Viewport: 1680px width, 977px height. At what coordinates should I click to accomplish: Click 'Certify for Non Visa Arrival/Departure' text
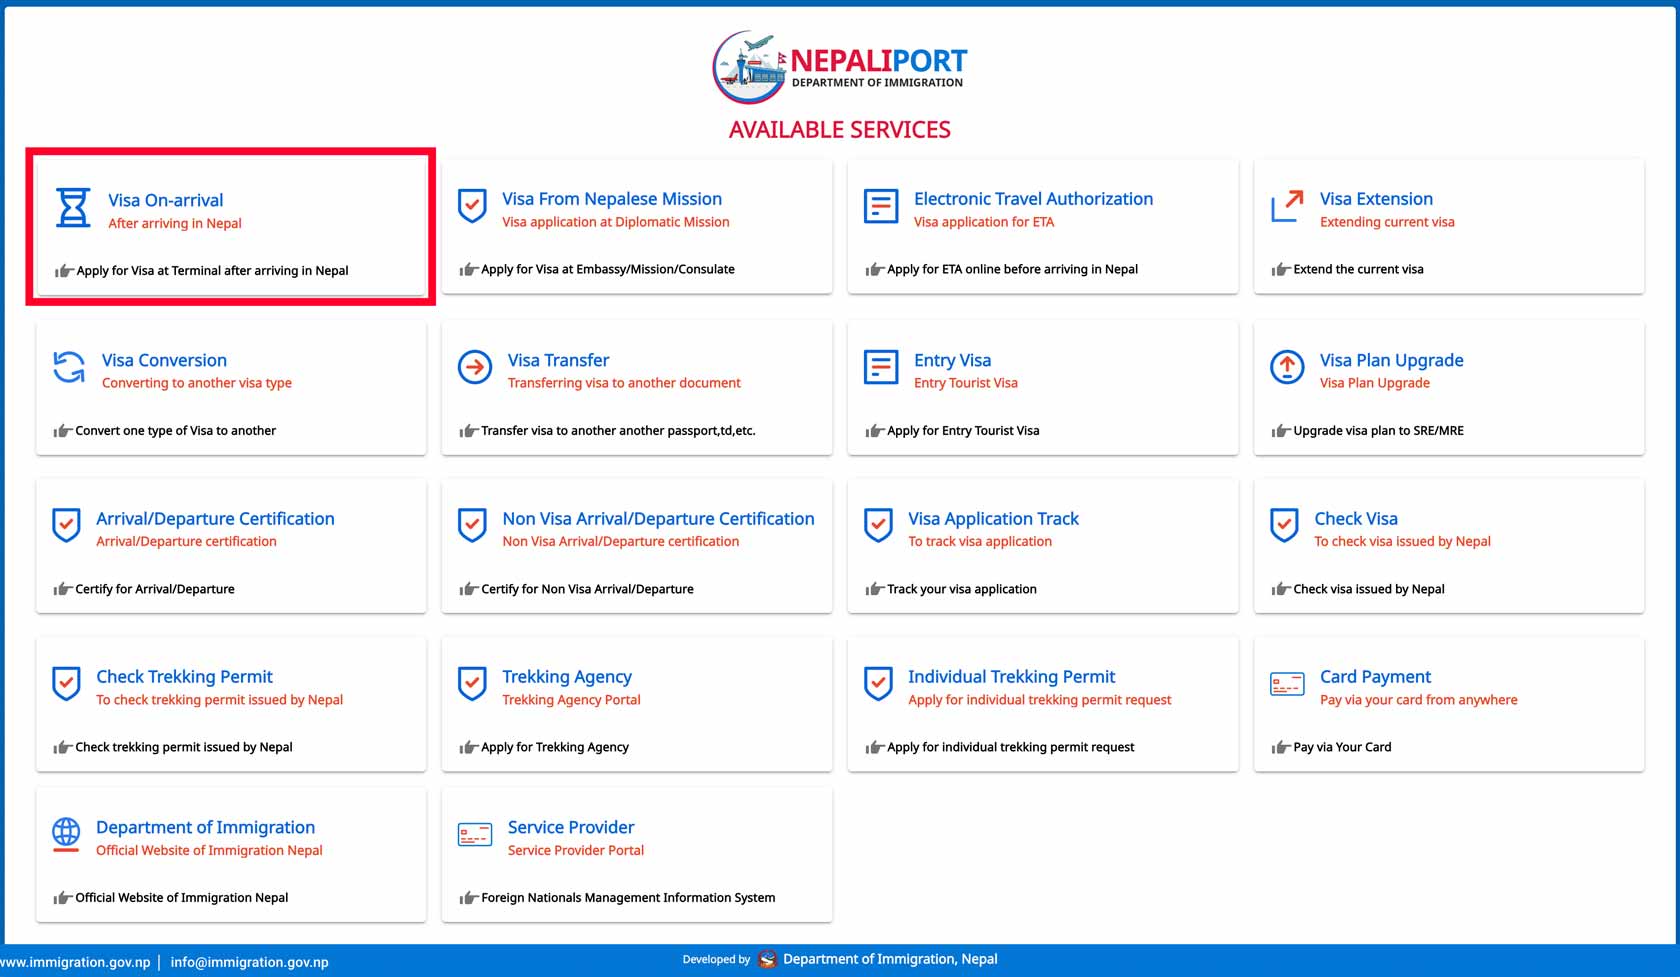[x=587, y=589]
